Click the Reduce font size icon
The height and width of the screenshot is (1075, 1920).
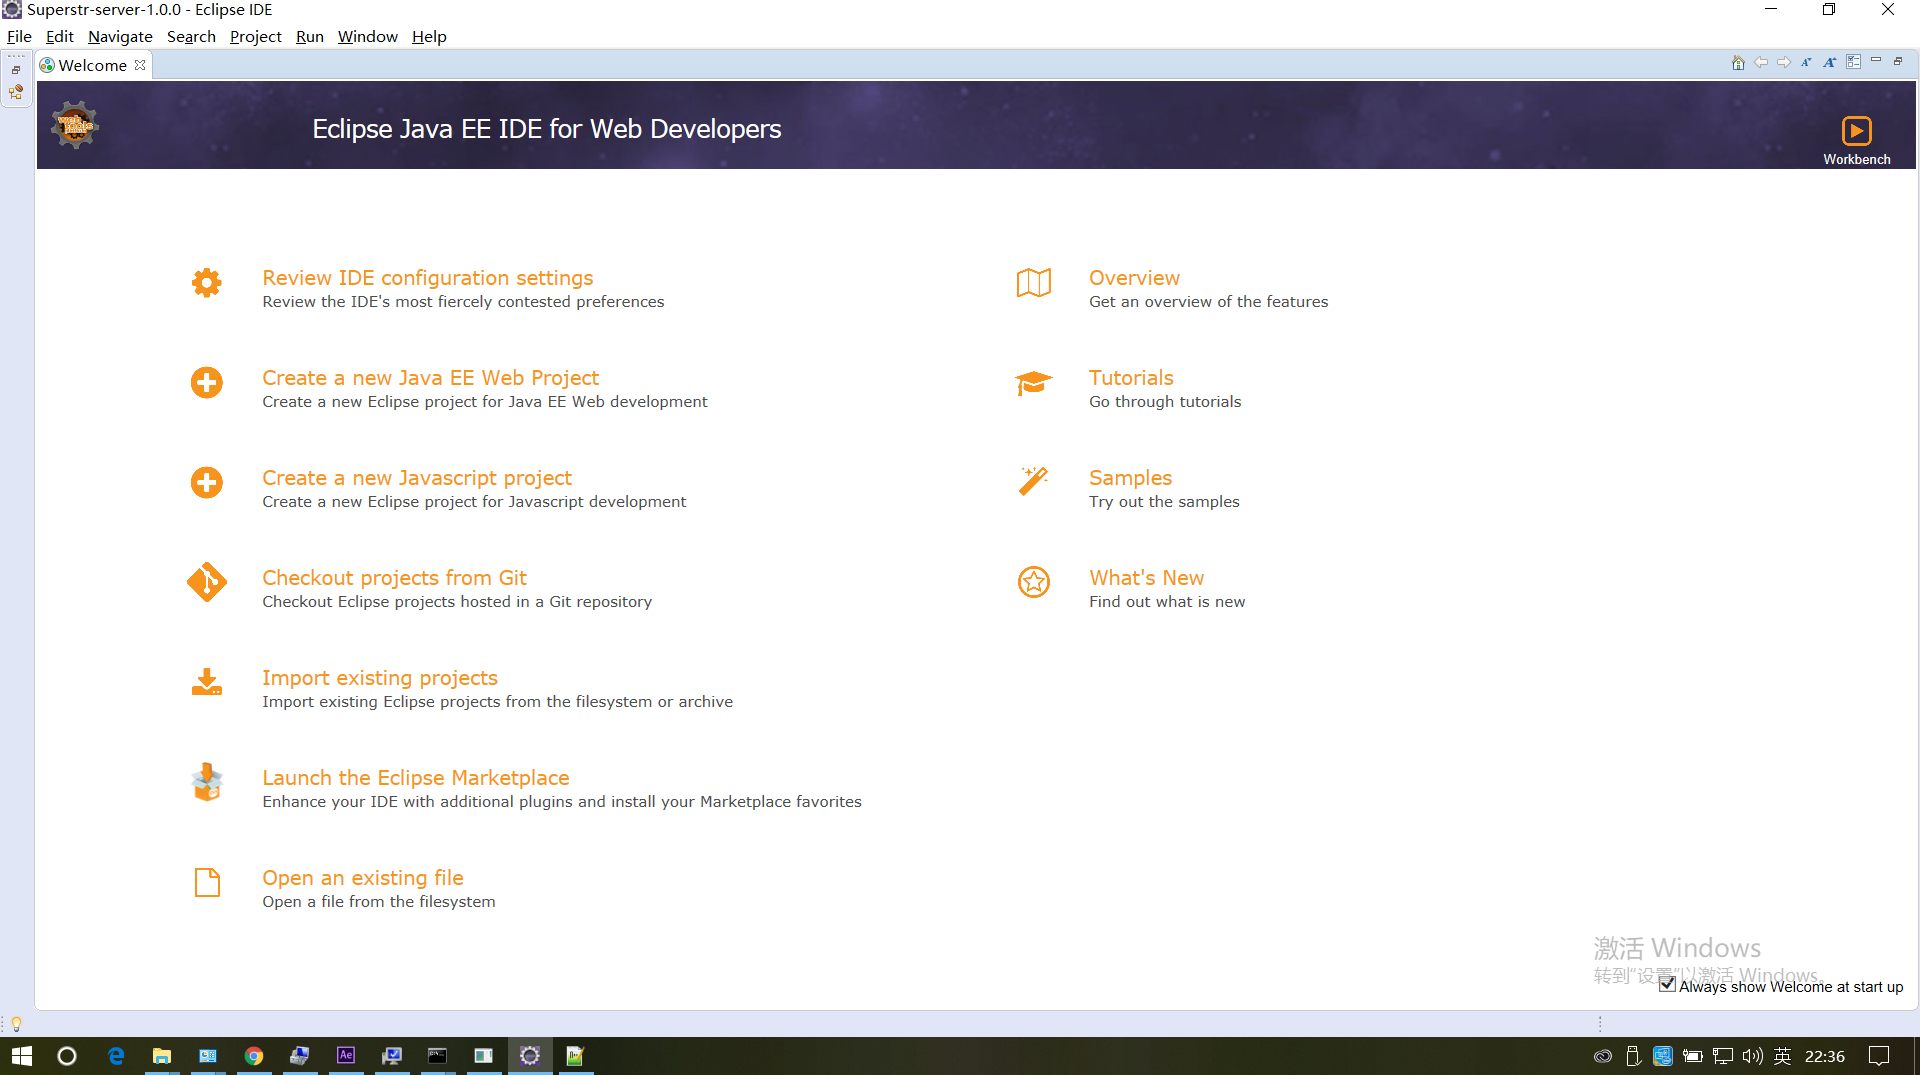1806,62
